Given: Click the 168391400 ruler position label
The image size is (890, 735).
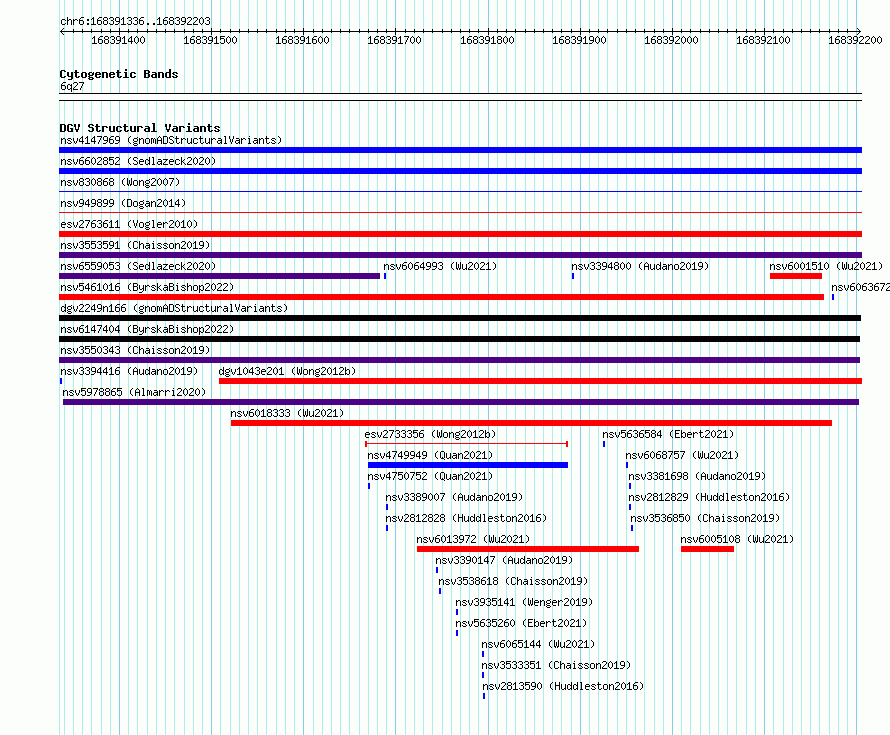Looking at the screenshot, I should [119, 40].
